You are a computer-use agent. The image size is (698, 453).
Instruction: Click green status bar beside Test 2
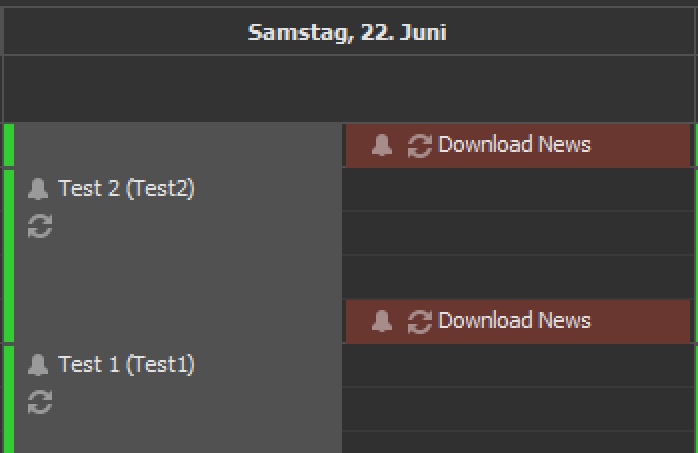(9, 256)
